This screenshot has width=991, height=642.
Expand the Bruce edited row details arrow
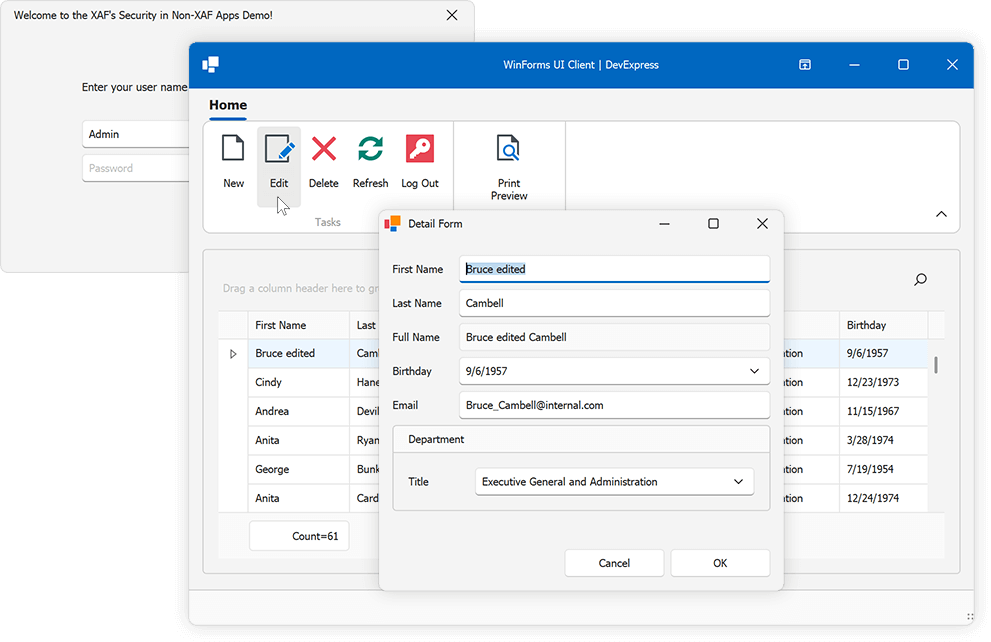(232, 353)
